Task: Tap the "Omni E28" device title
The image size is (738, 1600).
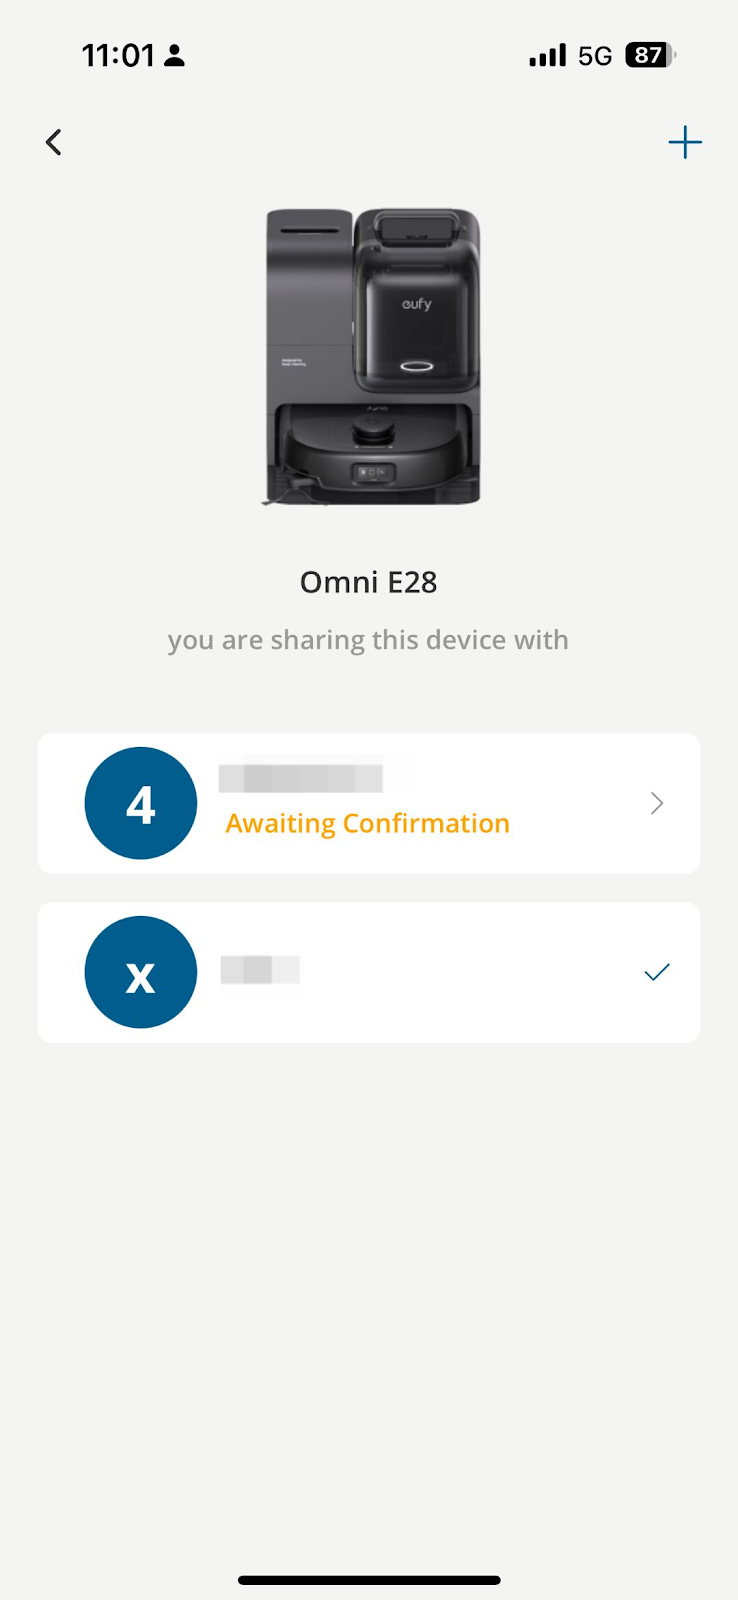Action: [x=369, y=582]
